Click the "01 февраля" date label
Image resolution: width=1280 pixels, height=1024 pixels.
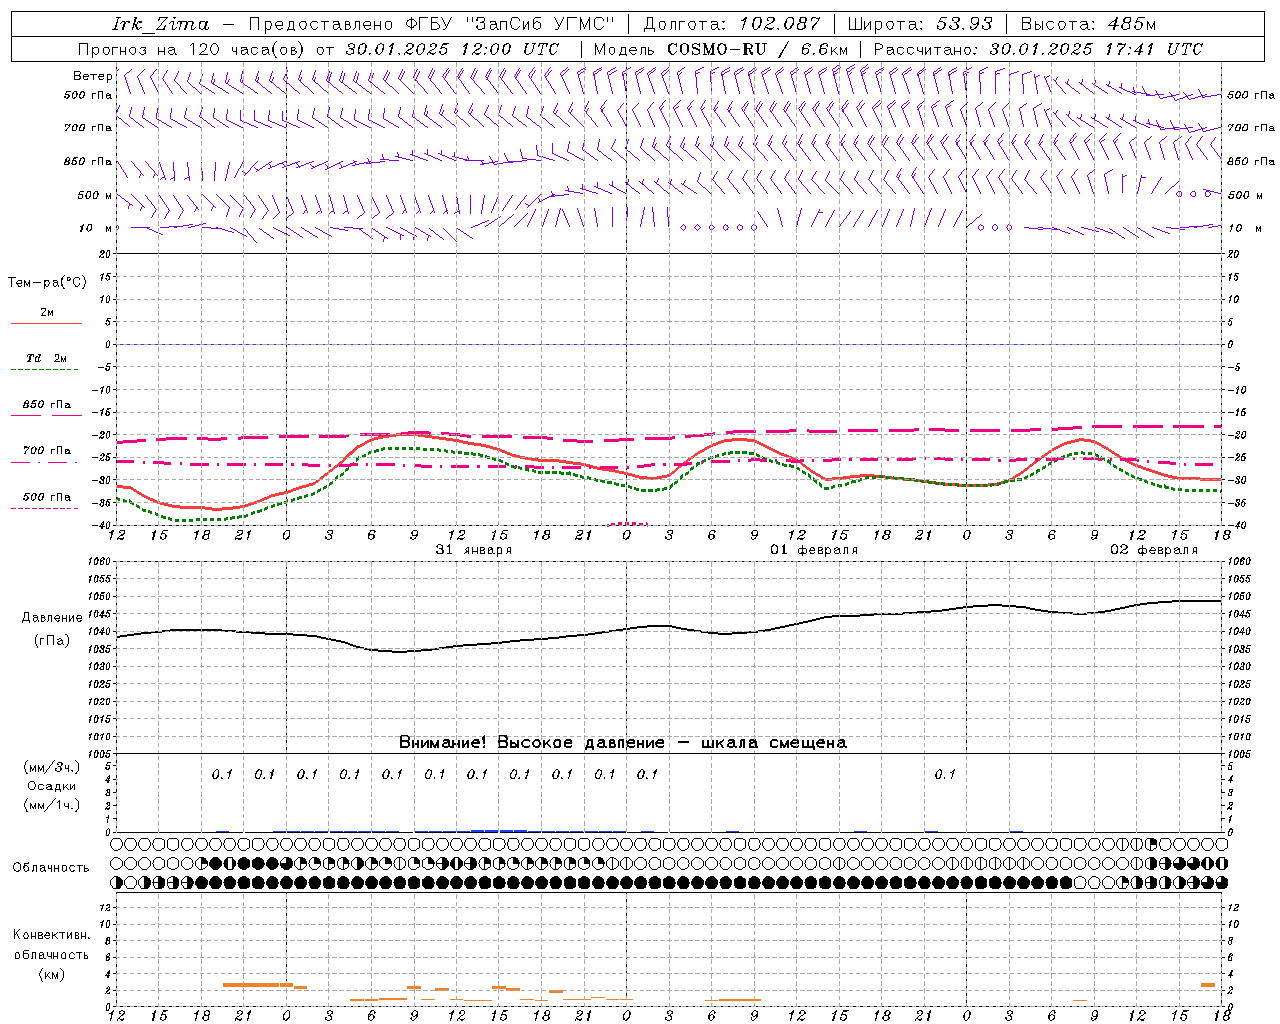coord(814,550)
